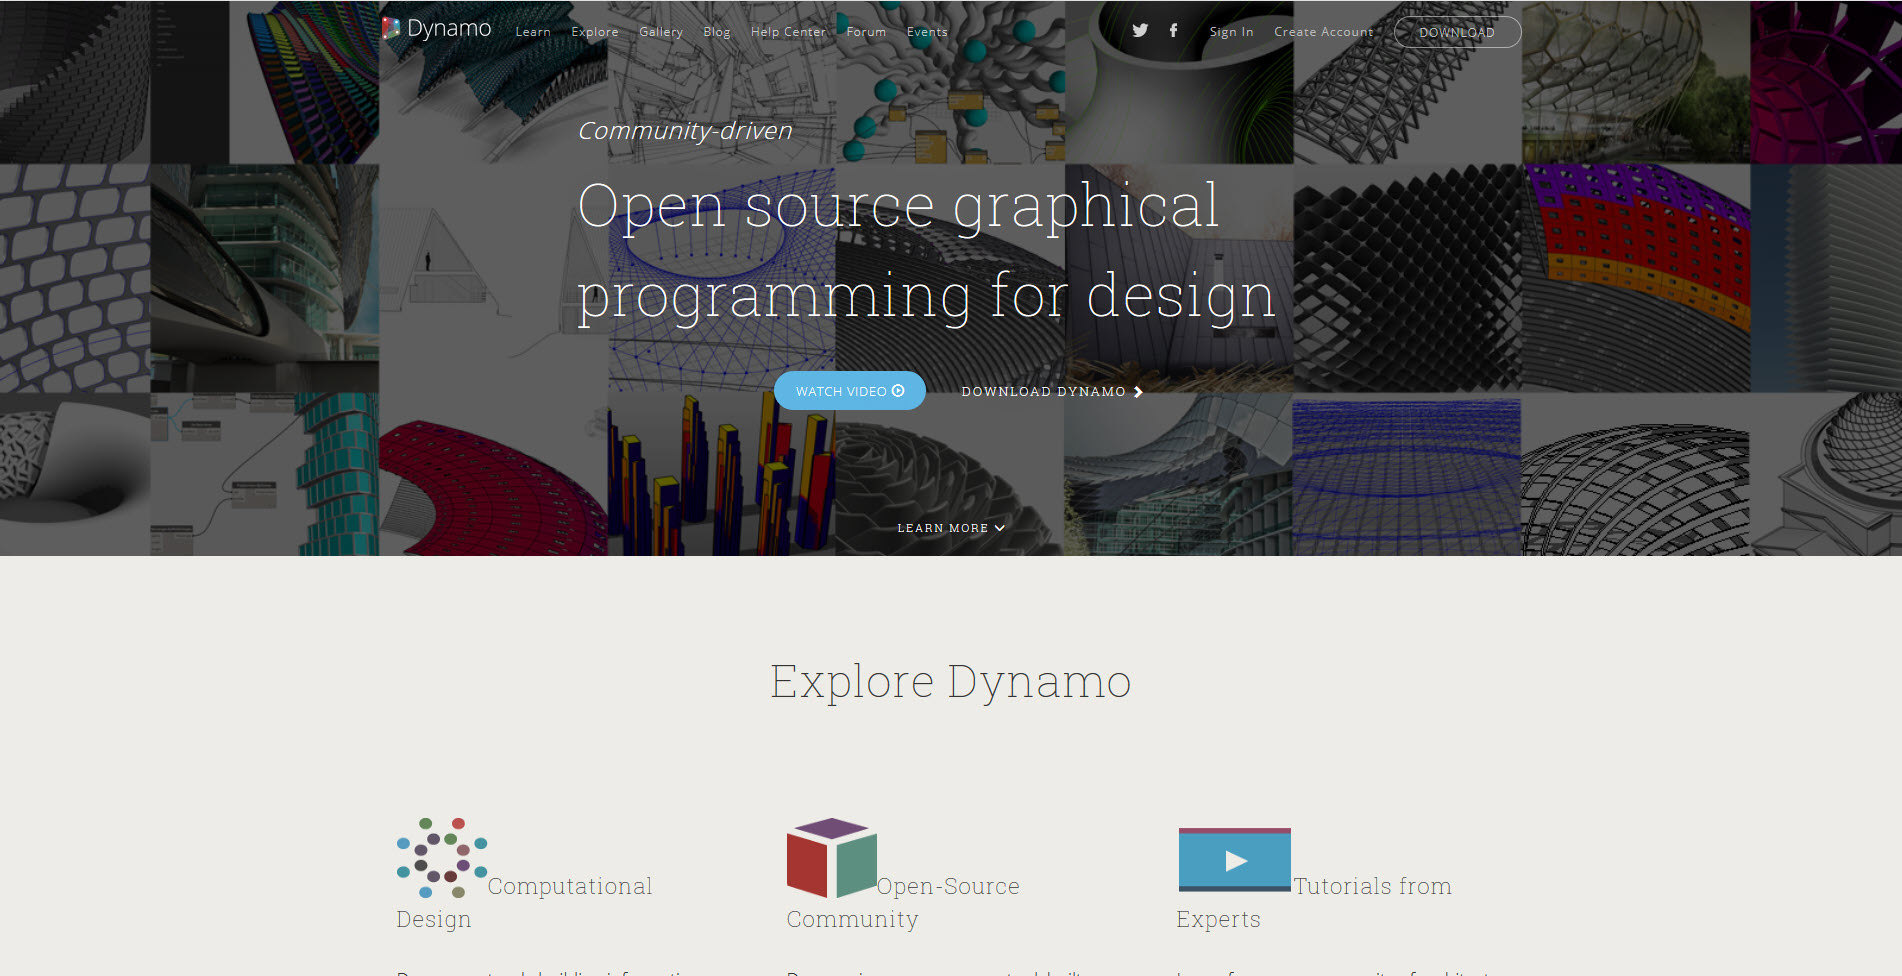Click the Tutorials video play icon
Viewport: 1902px width, 976px height.
[1234, 860]
